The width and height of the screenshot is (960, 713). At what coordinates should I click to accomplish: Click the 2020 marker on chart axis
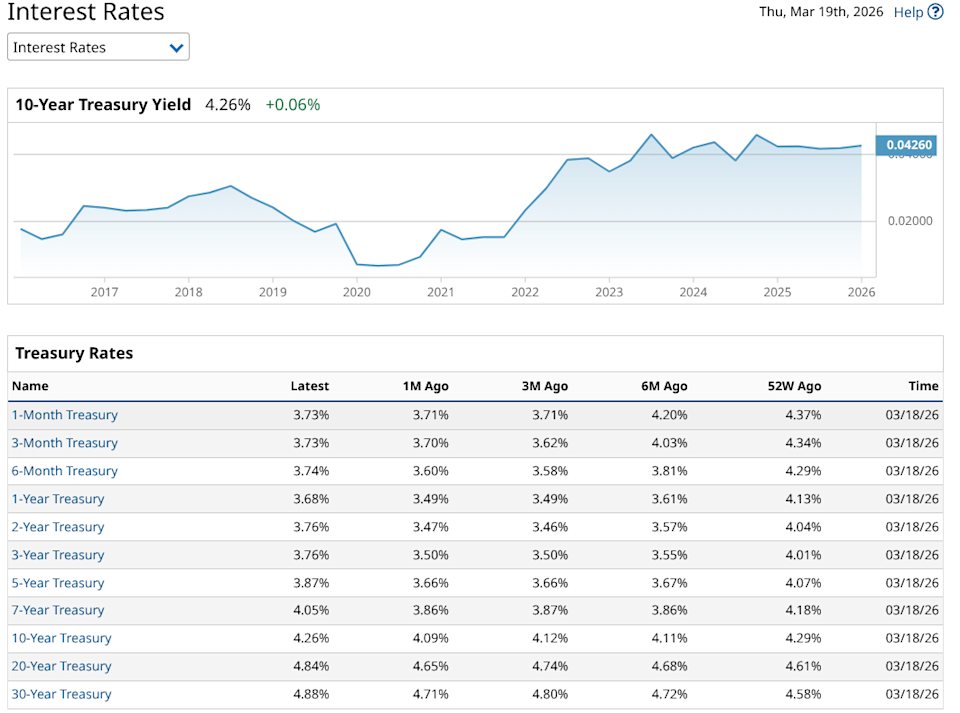356,292
